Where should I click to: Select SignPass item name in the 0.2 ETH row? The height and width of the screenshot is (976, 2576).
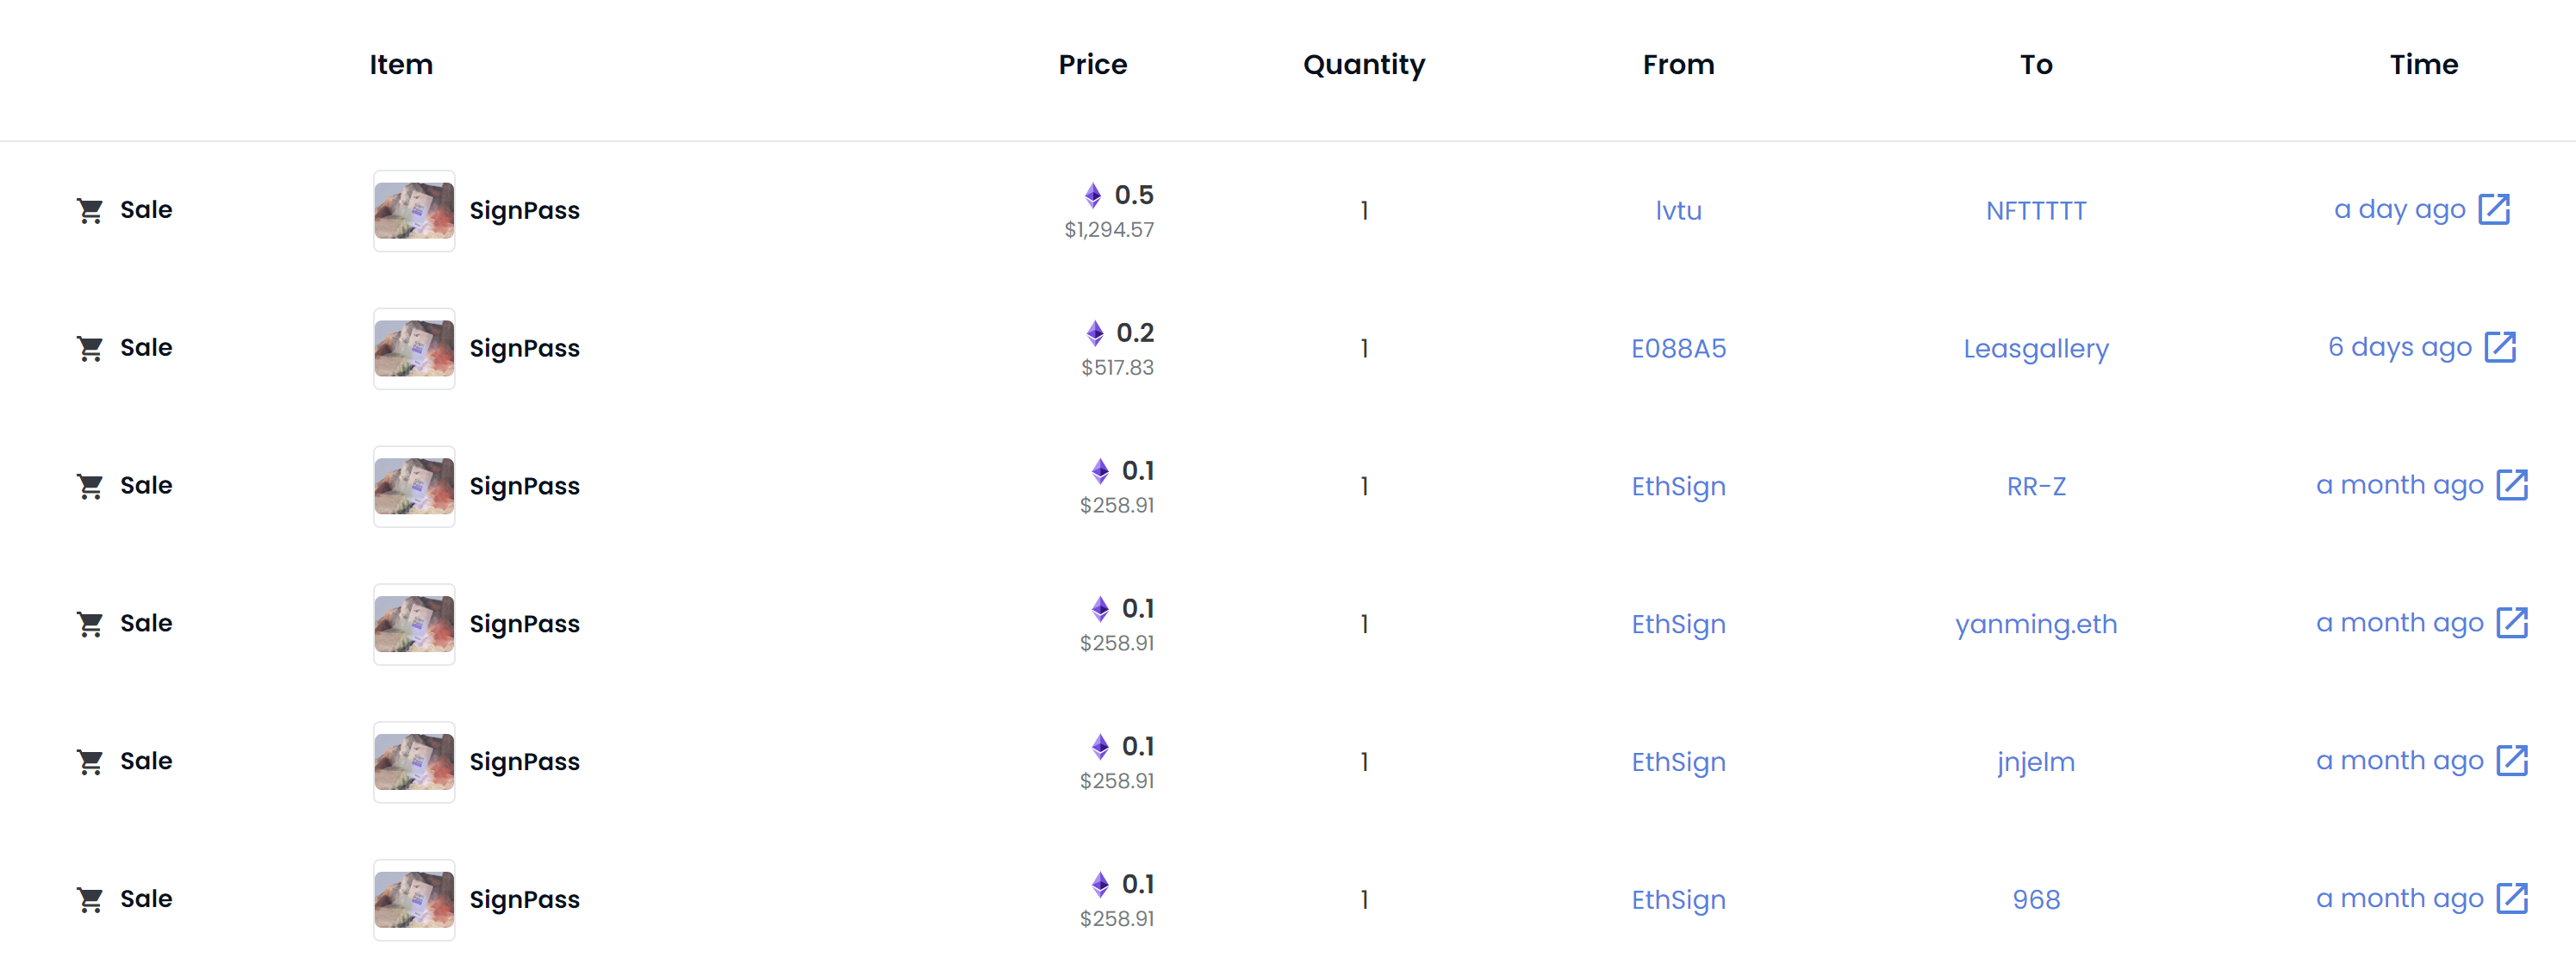524,349
